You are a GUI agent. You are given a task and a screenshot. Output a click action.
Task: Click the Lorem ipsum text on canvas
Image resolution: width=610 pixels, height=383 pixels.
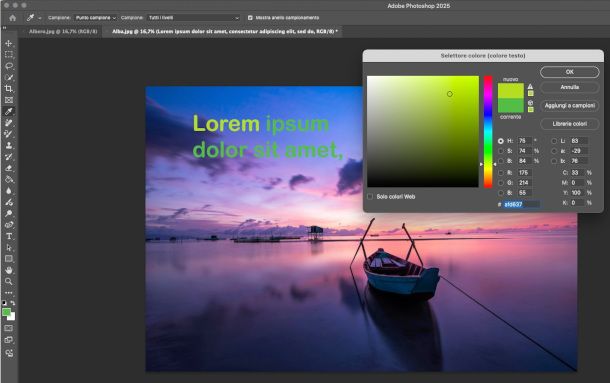261,124
